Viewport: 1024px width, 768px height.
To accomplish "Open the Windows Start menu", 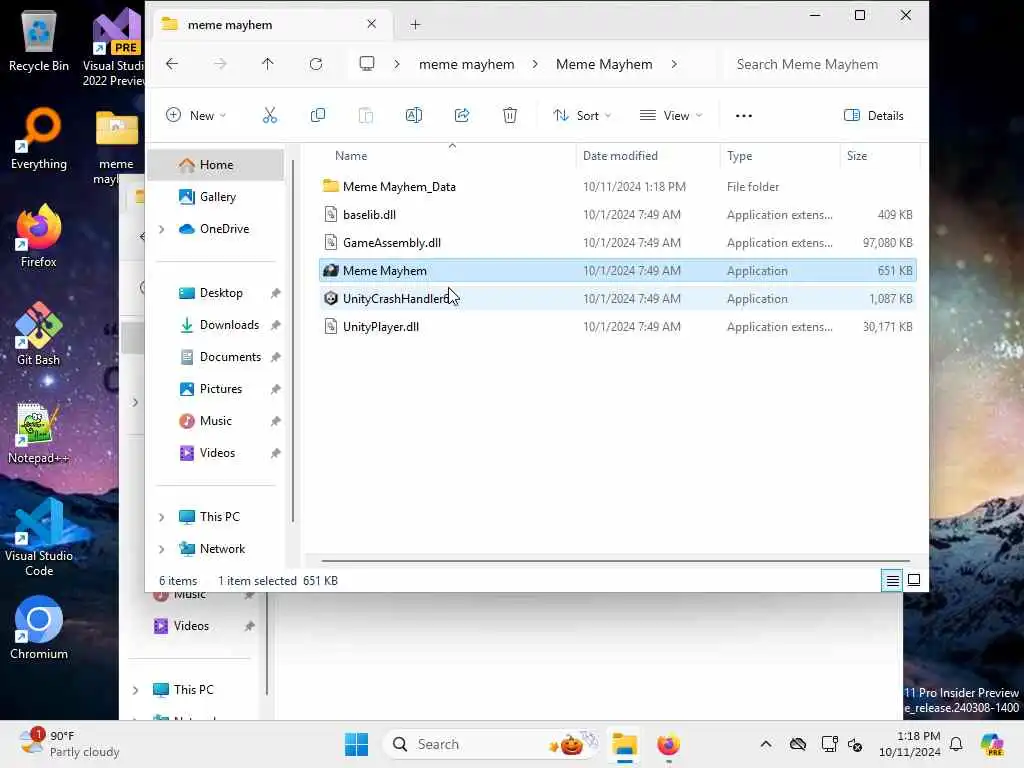I will click(357, 744).
